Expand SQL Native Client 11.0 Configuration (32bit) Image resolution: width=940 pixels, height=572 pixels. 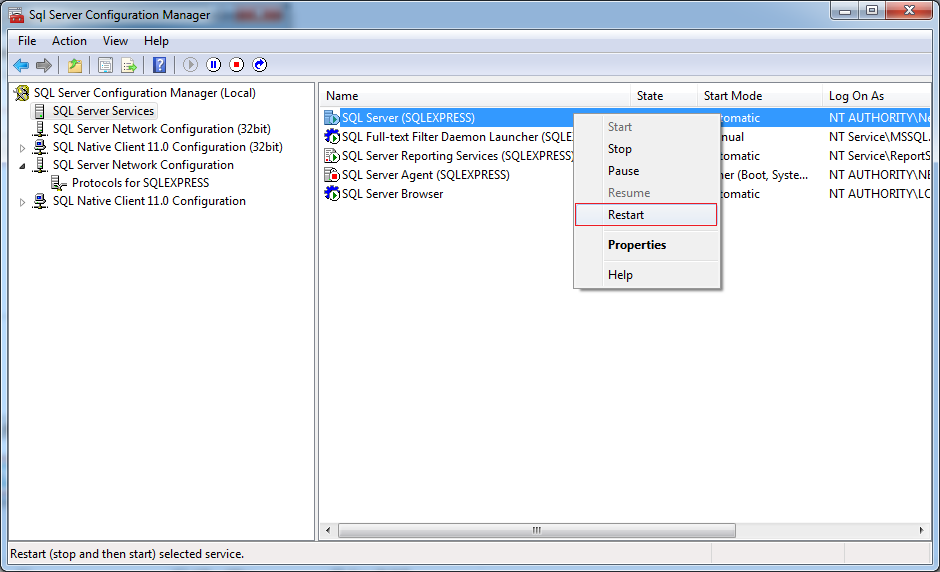pos(22,147)
